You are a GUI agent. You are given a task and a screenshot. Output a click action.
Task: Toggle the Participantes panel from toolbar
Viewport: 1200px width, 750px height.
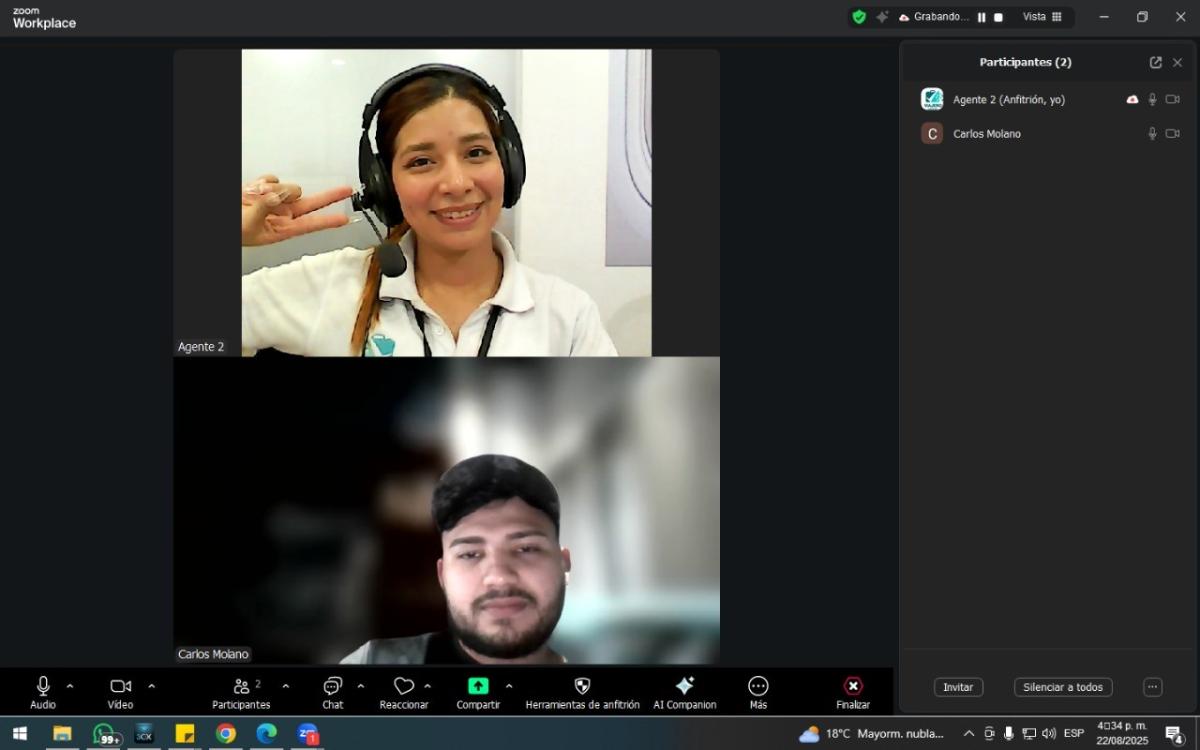241,686
